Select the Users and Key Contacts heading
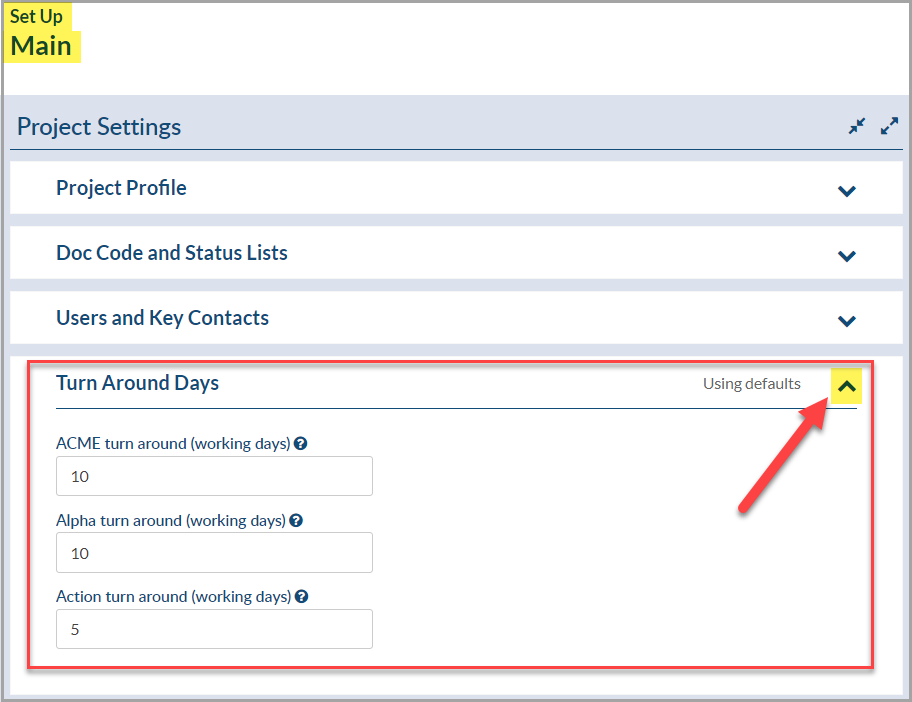The height and width of the screenshot is (702, 912). tap(162, 318)
